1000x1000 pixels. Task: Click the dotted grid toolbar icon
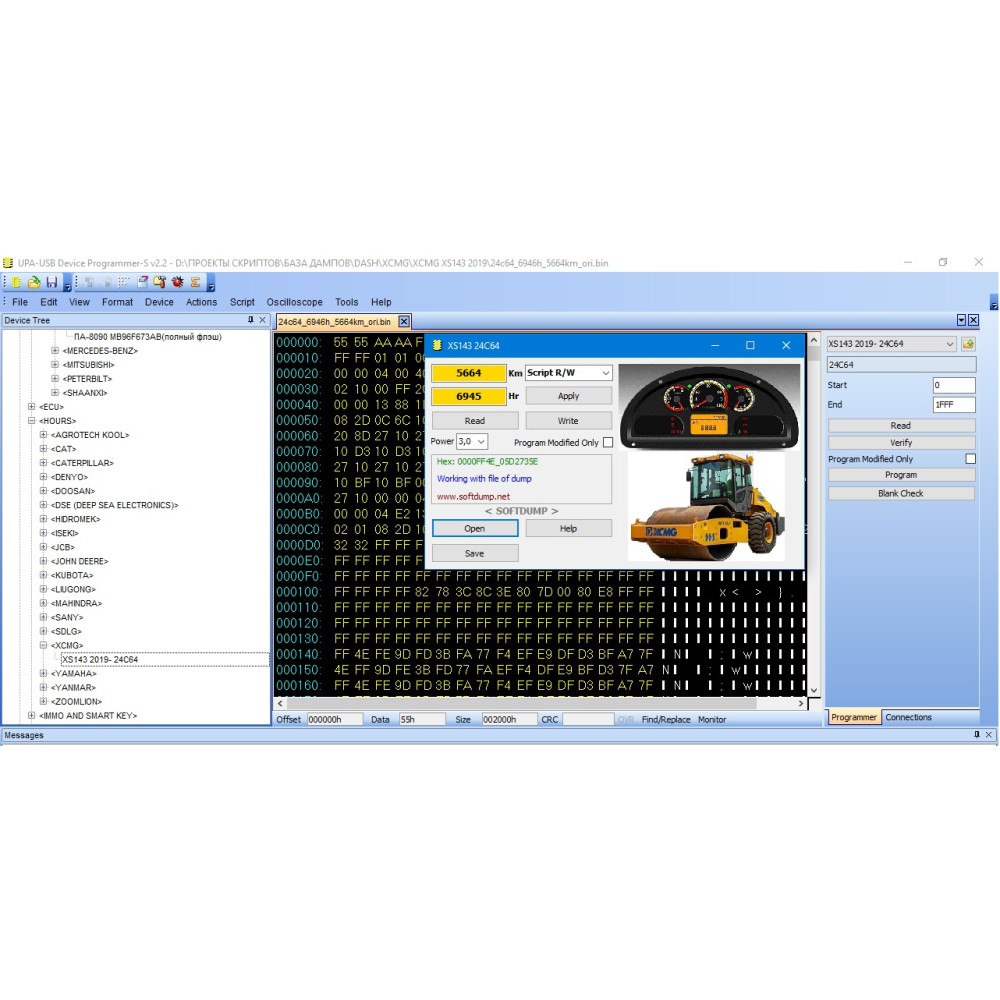[x=124, y=282]
